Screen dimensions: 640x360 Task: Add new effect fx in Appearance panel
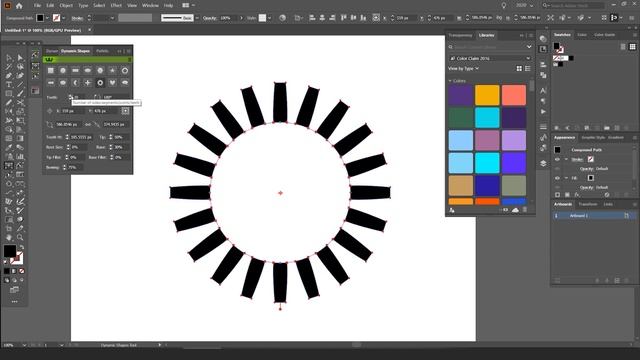coord(577,195)
